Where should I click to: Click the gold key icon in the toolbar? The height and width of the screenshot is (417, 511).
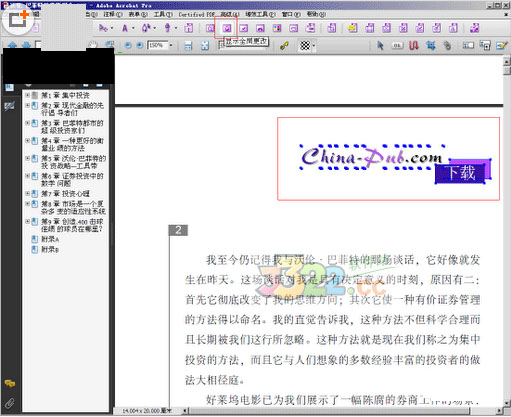pos(284,46)
